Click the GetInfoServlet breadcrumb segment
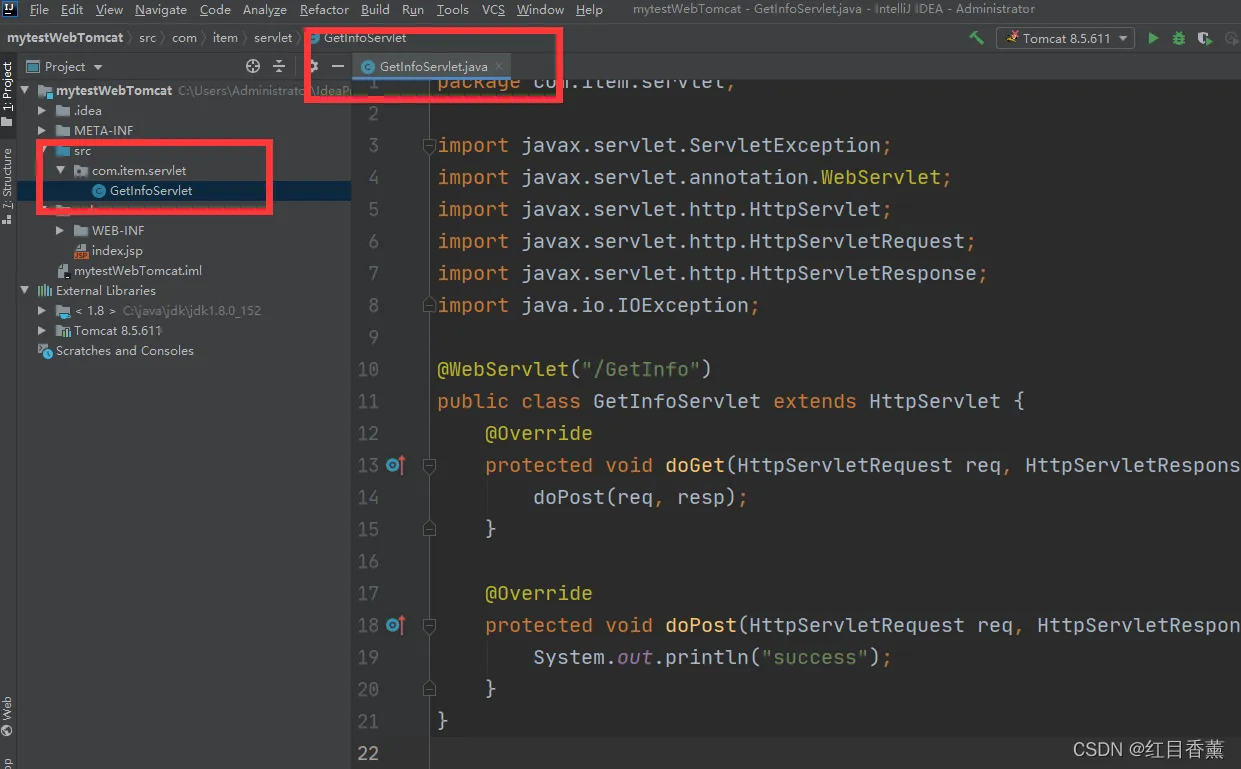Viewport: 1241px width, 769px height. click(364, 37)
